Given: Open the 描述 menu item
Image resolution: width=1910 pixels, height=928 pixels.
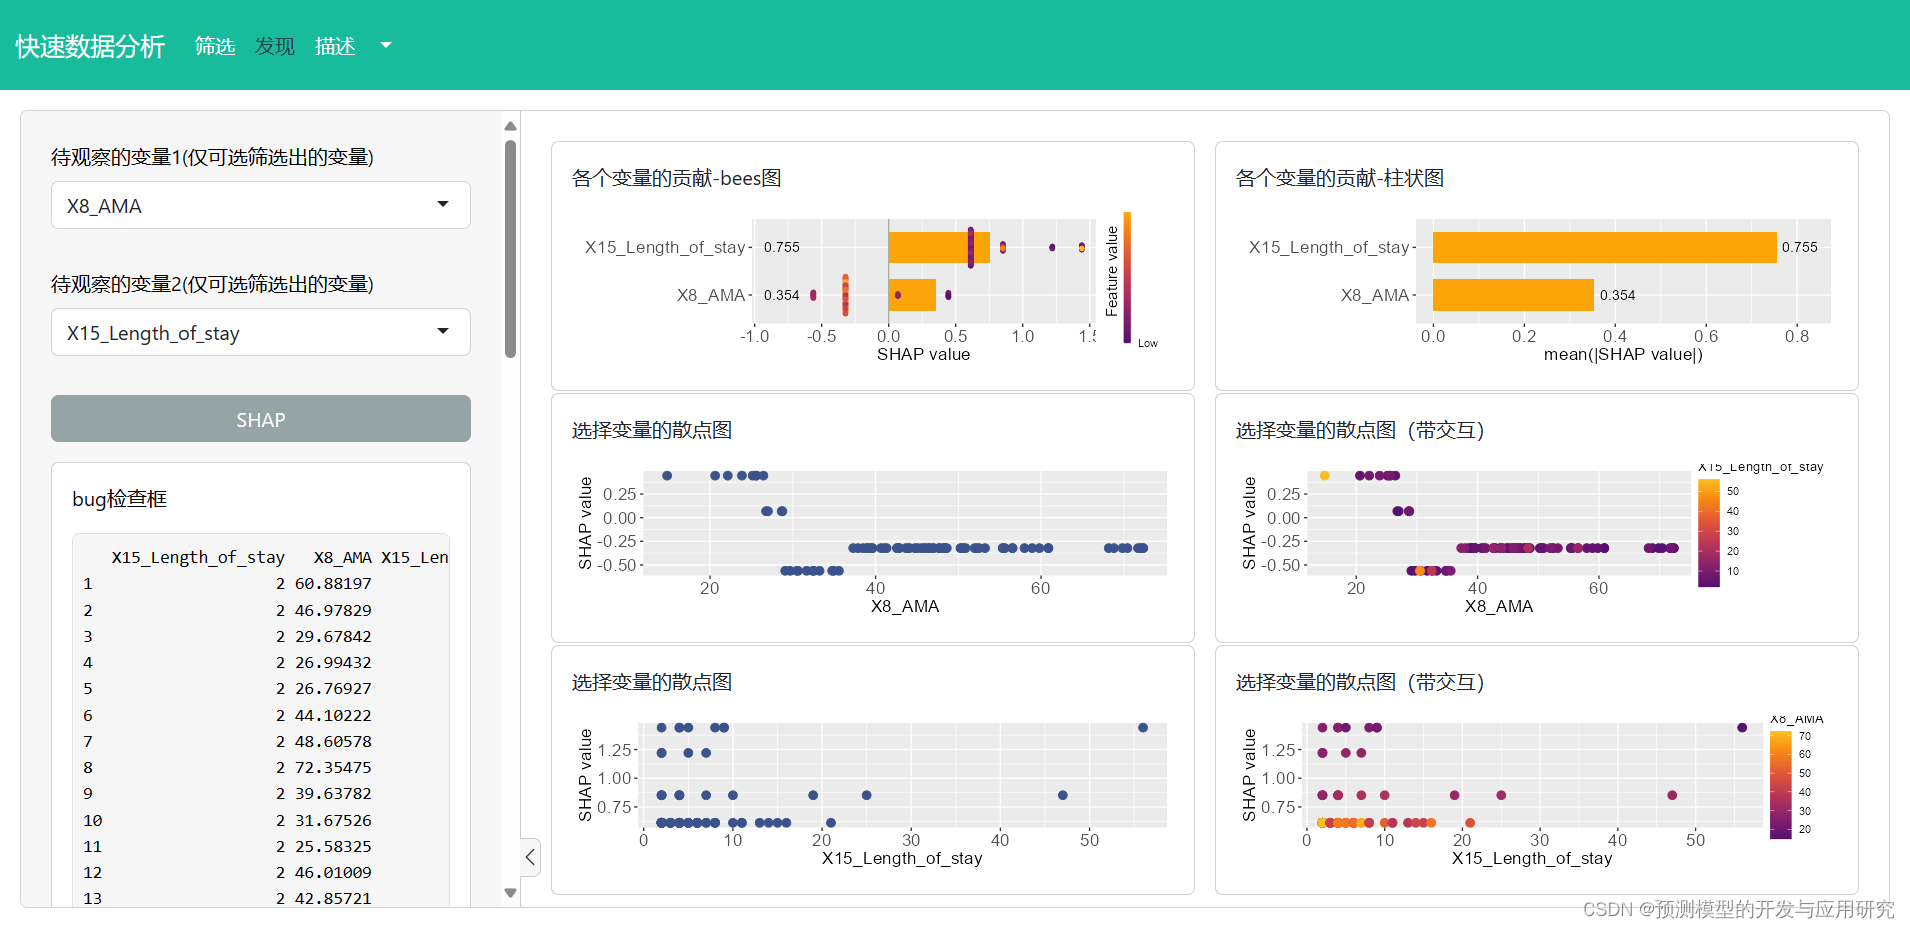Looking at the screenshot, I should pyautogui.click(x=334, y=46).
